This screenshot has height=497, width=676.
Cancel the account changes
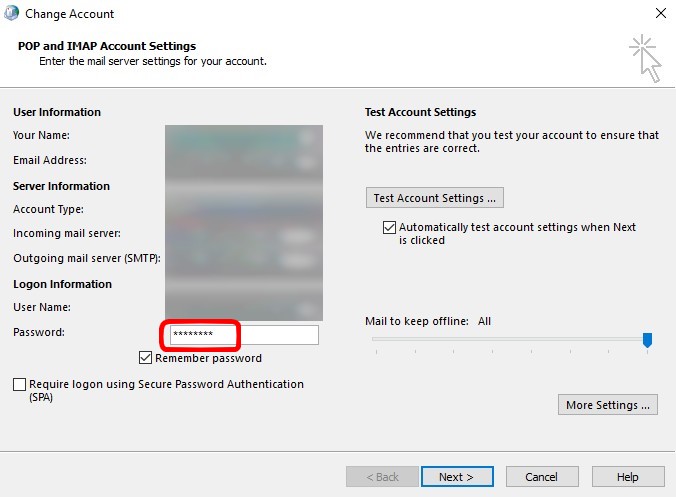coord(541,477)
